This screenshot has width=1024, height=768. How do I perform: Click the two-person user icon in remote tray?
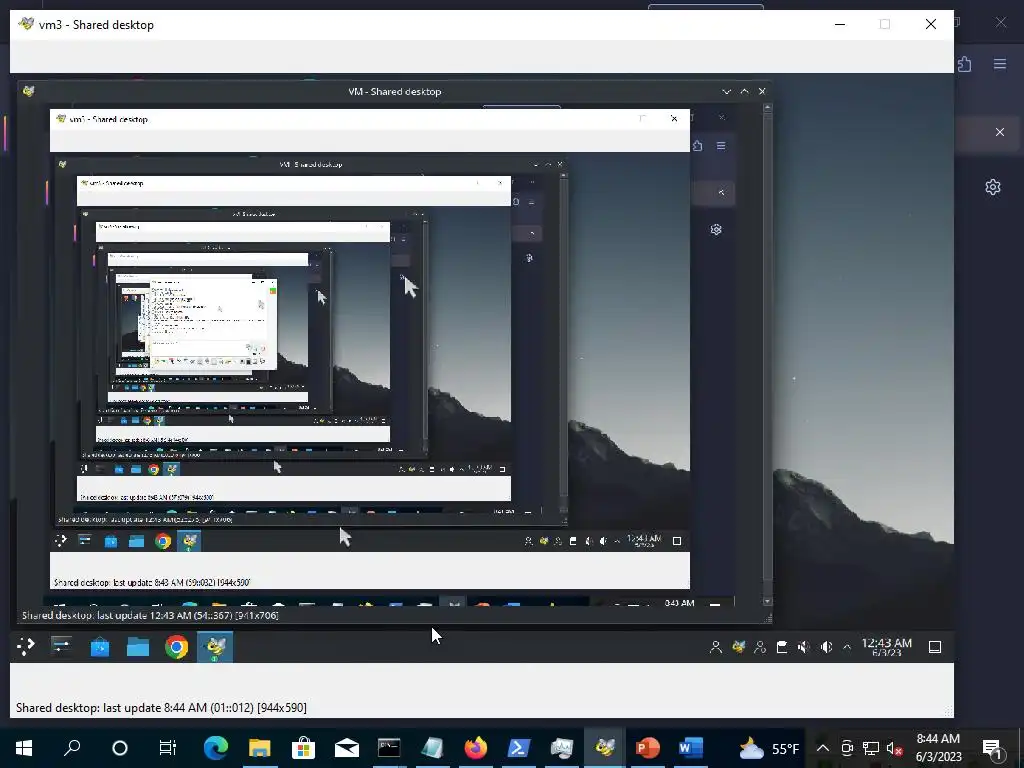(760, 647)
